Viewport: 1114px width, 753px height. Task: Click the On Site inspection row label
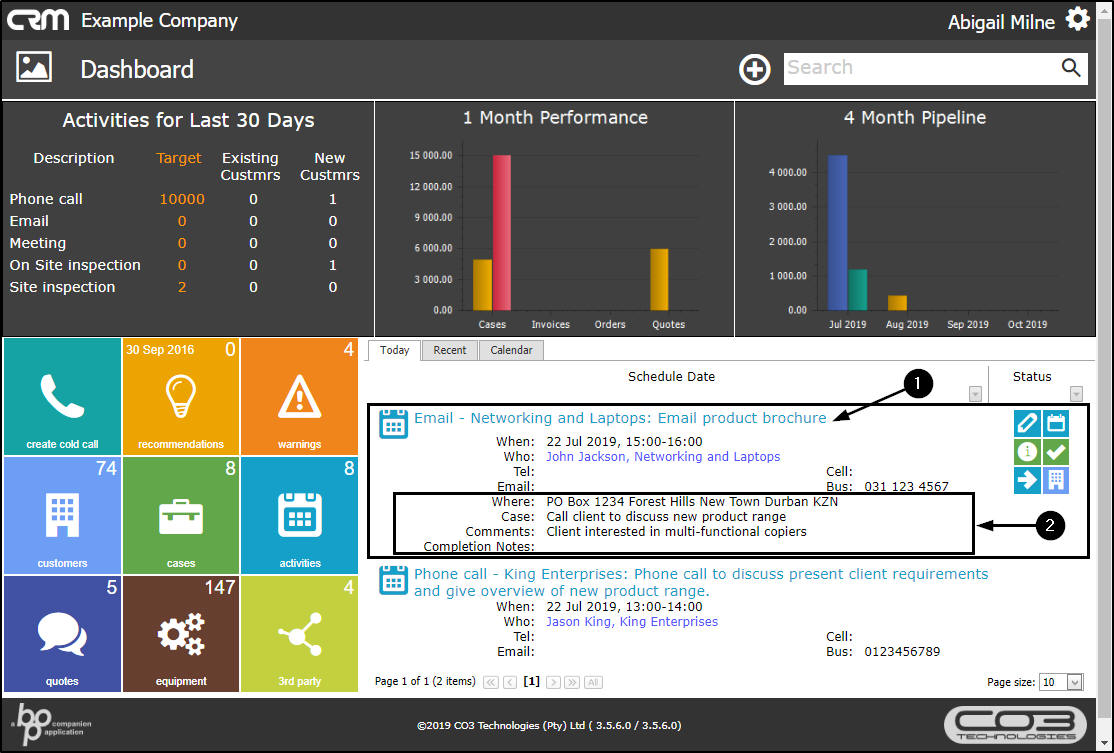75,265
